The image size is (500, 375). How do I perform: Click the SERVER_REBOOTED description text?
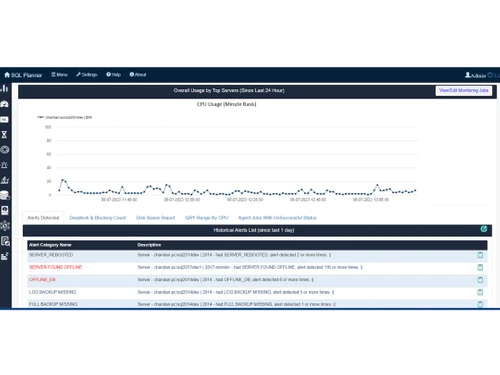pos(234,255)
